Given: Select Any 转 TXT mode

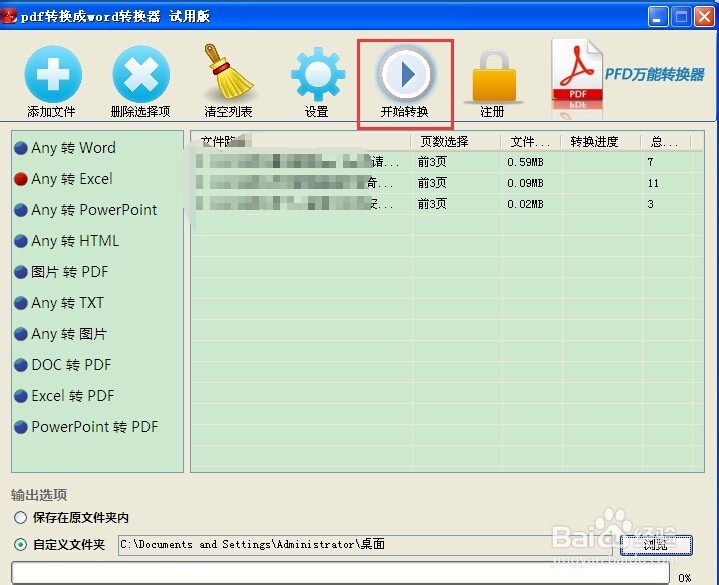Looking at the screenshot, I should [59, 303].
